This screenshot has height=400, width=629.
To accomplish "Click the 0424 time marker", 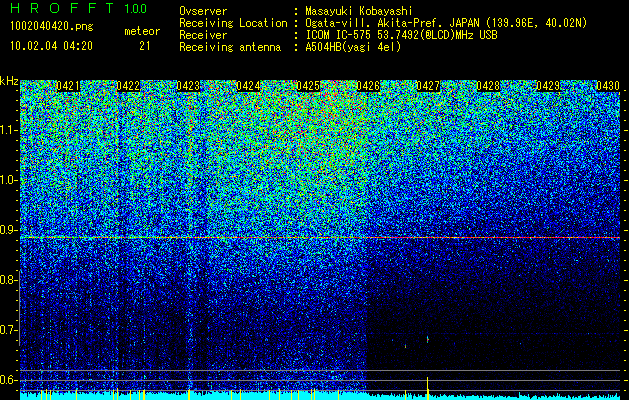I will (x=248, y=86).
